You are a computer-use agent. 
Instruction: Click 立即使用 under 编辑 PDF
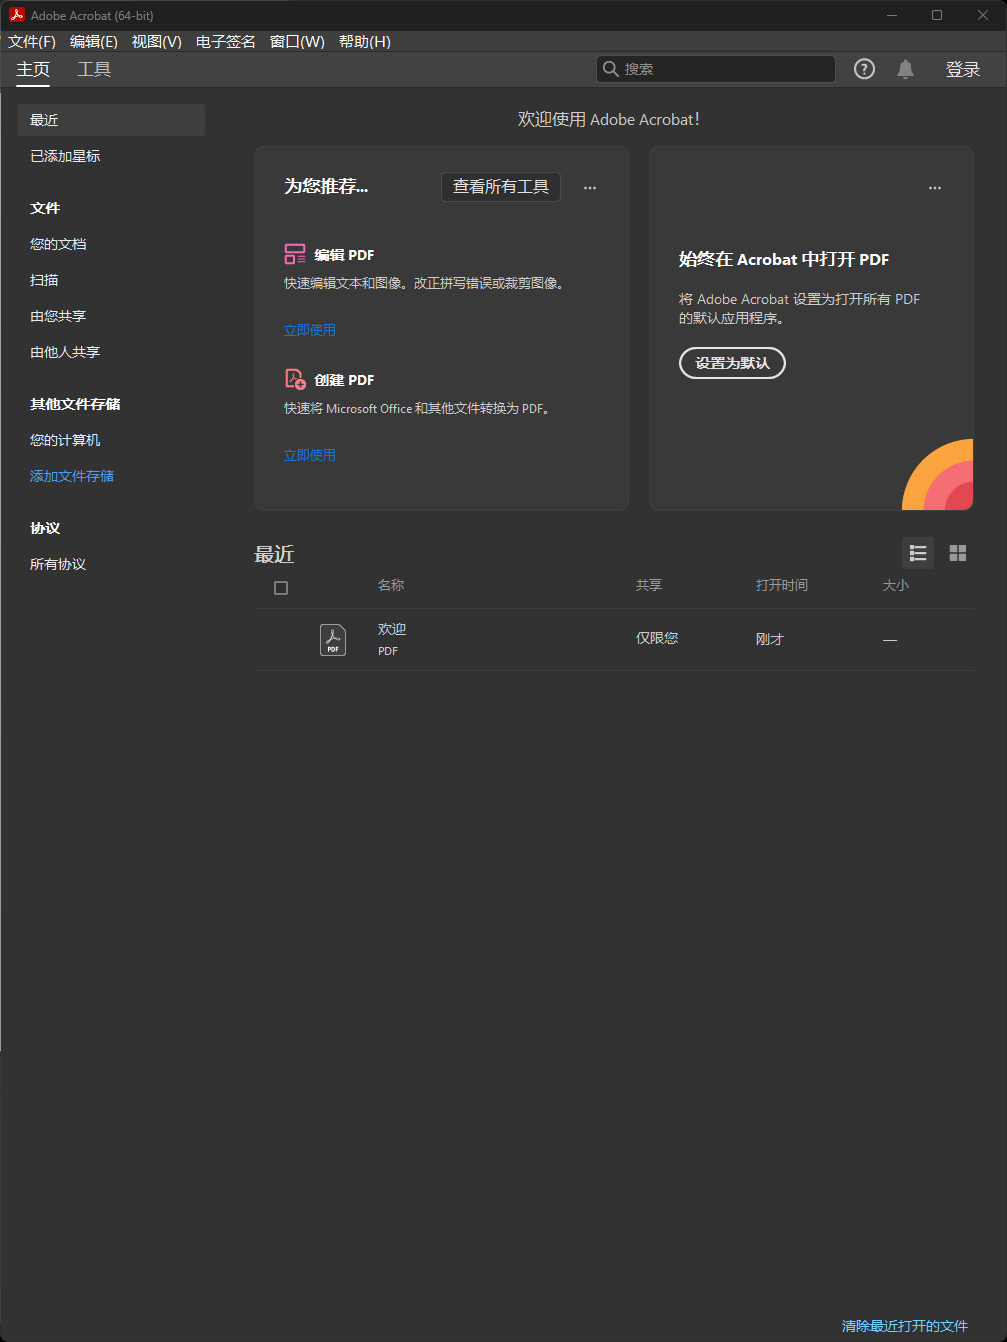pos(310,330)
